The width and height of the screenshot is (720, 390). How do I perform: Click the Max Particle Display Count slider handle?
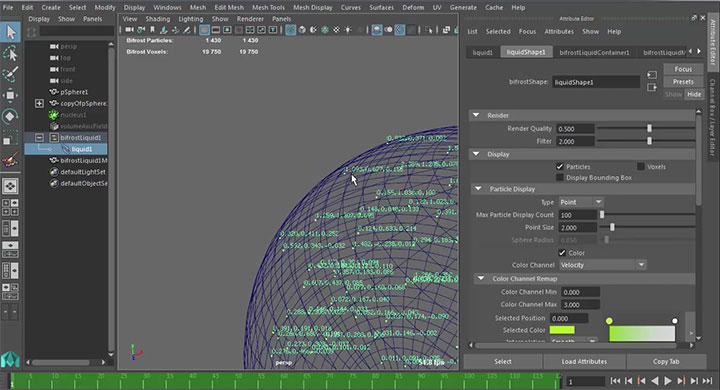point(602,215)
